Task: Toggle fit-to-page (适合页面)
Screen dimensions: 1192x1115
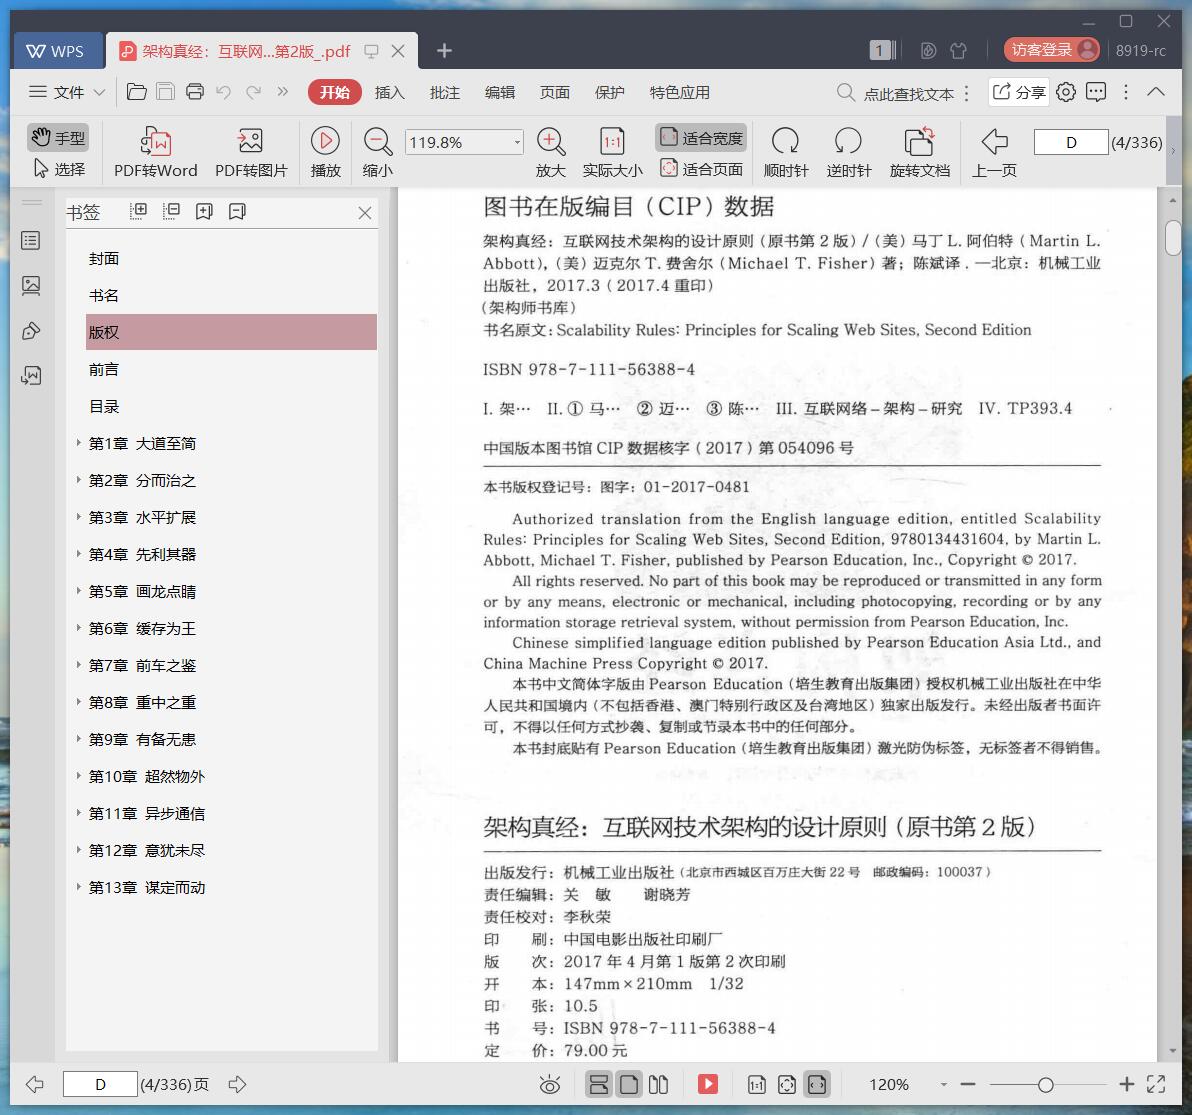Action: [x=701, y=169]
